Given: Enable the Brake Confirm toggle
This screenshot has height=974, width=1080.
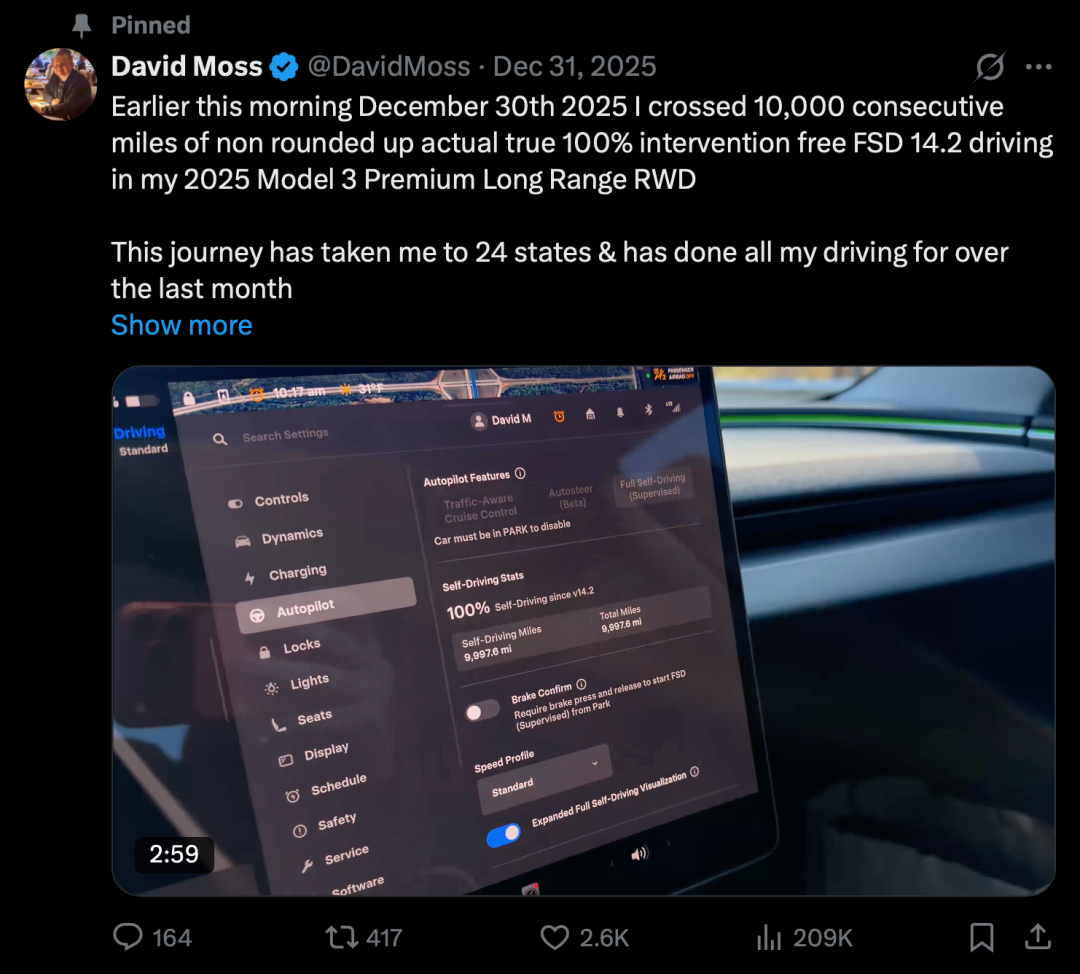Looking at the screenshot, I should (x=483, y=708).
